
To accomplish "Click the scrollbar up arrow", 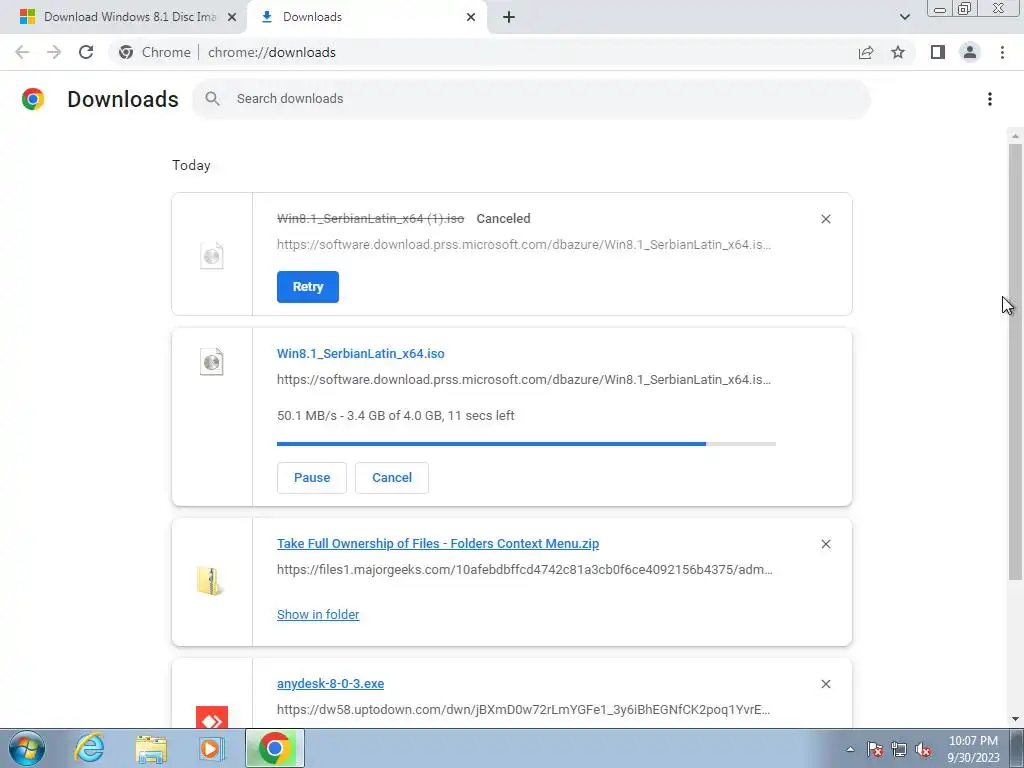I will 1015,135.
